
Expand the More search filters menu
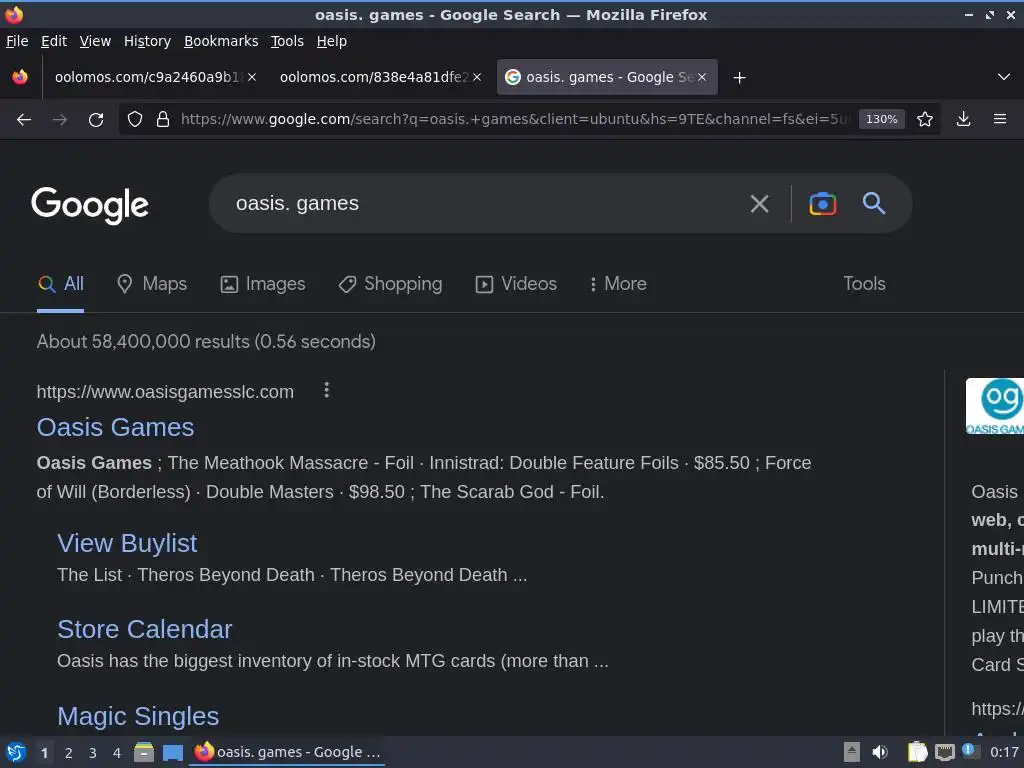618,284
